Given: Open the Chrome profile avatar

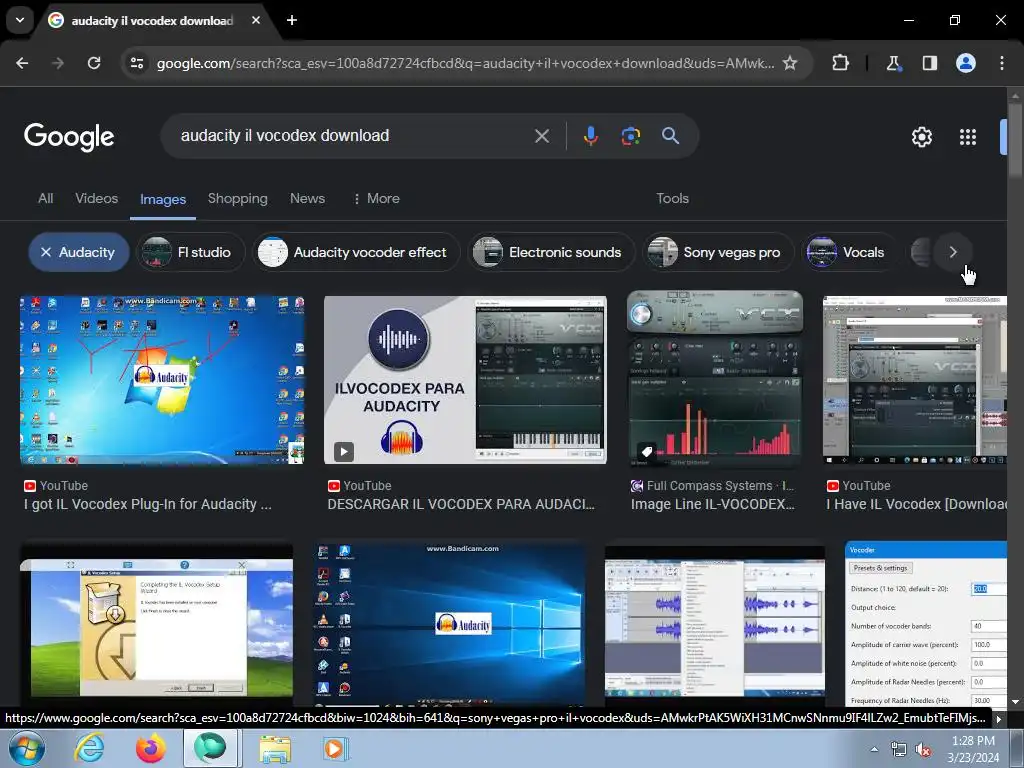Looking at the screenshot, I should pyautogui.click(x=966, y=63).
